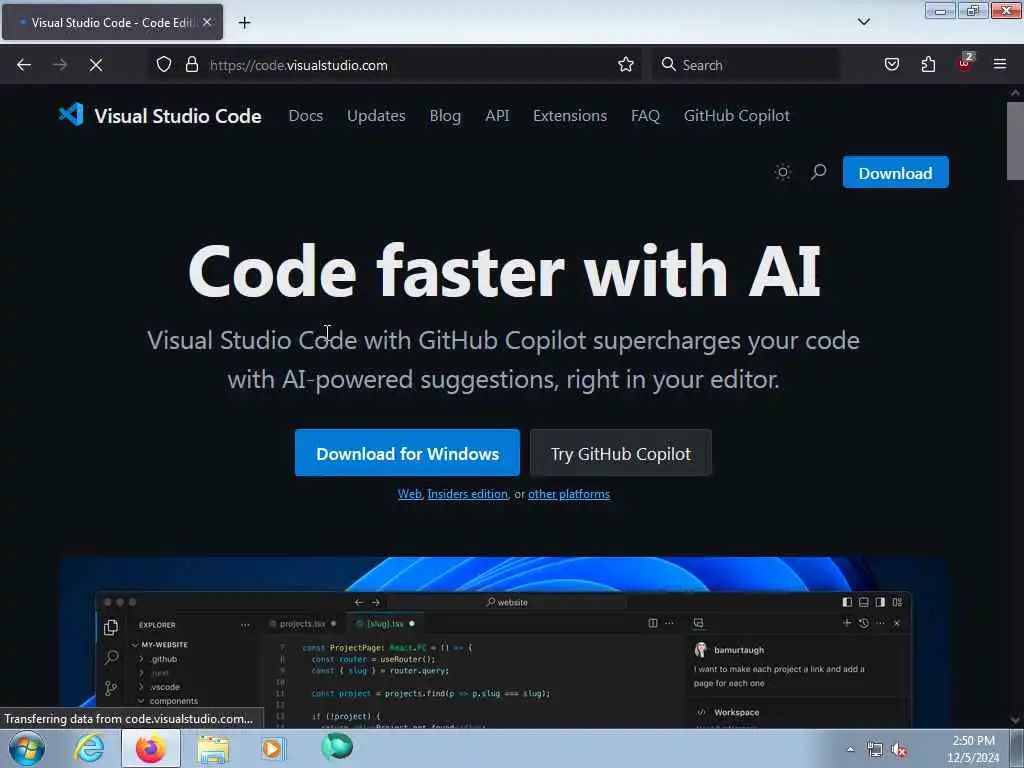Screen dimensions: 1024x768
Task: Click the search icon in VS Code preview sidebar
Action: coord(112,657)
